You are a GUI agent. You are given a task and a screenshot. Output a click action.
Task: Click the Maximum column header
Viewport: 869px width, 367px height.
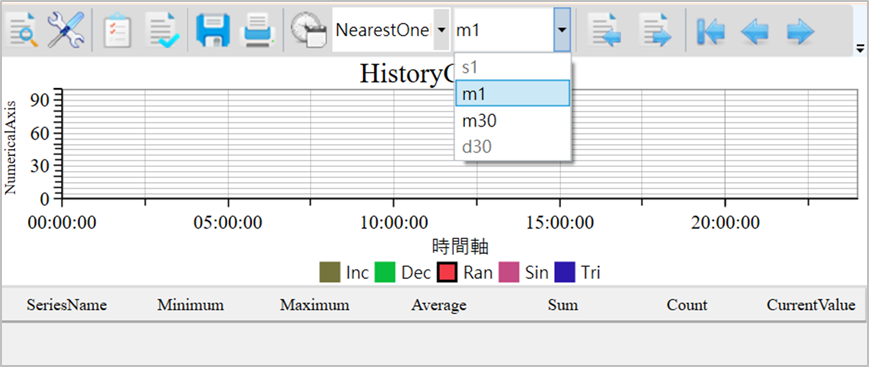tap(315, 305)
